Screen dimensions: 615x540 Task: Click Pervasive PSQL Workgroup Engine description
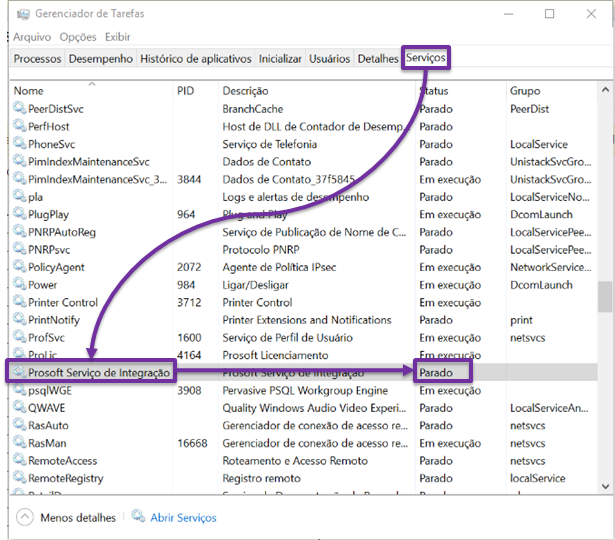305,391
